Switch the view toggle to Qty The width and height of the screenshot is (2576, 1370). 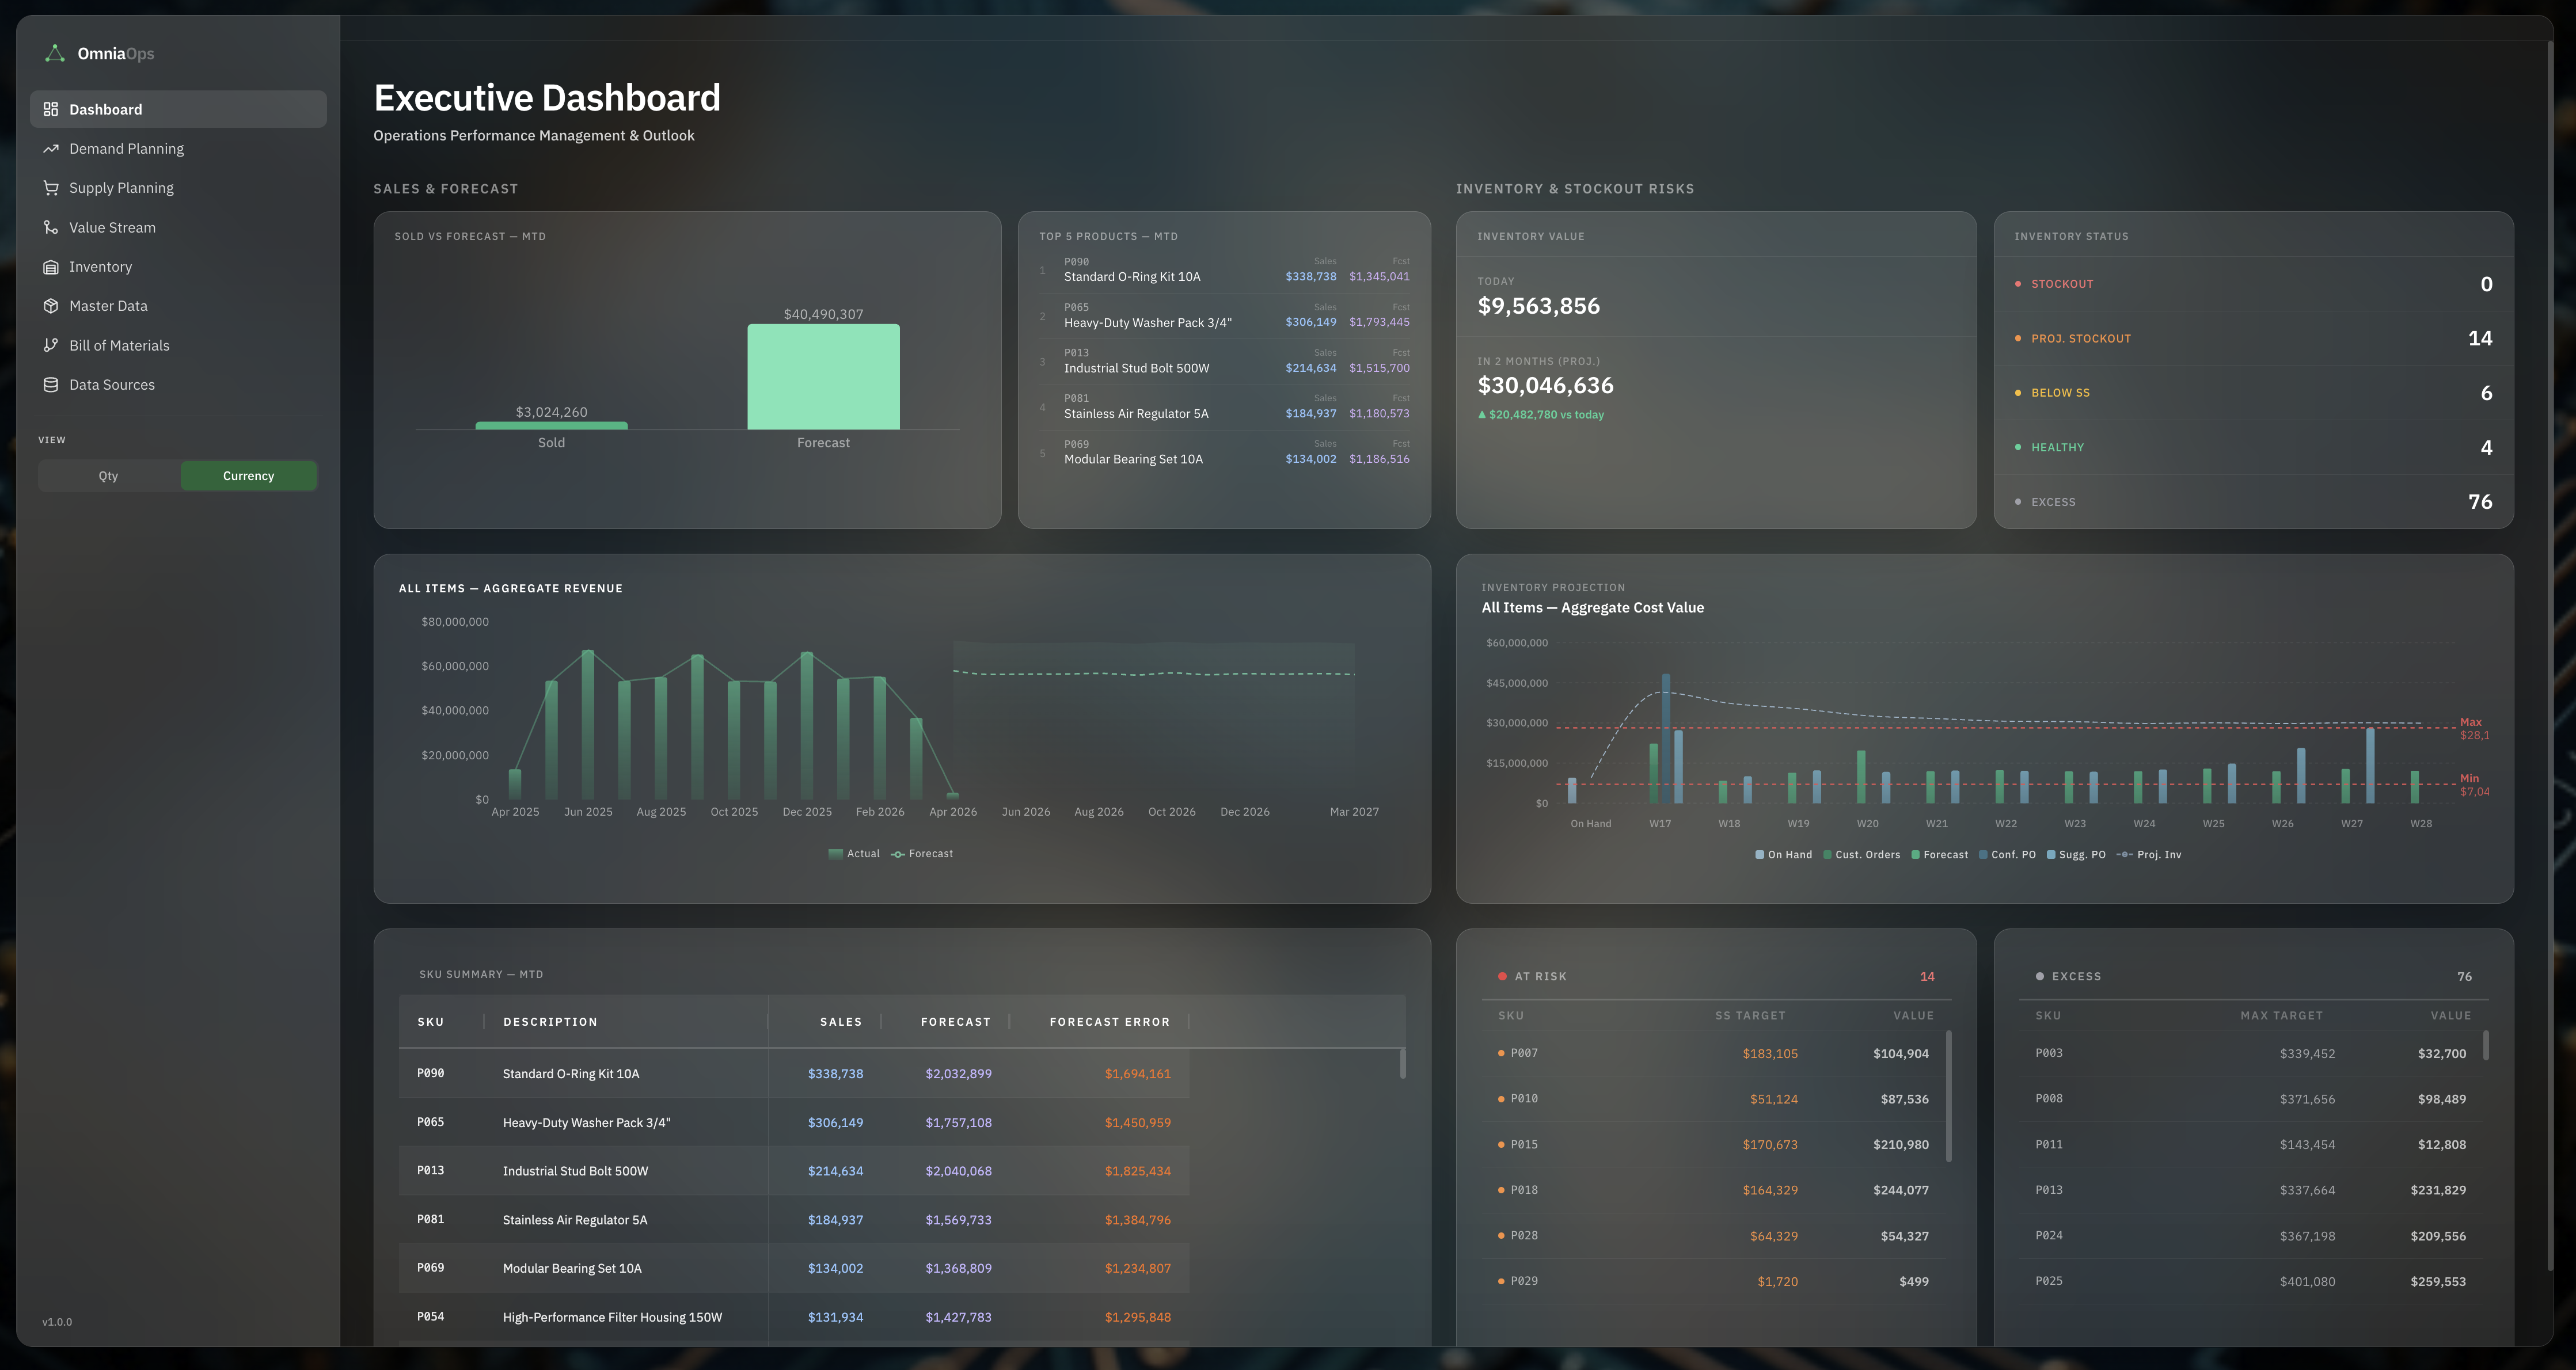[x=108, y=475]
